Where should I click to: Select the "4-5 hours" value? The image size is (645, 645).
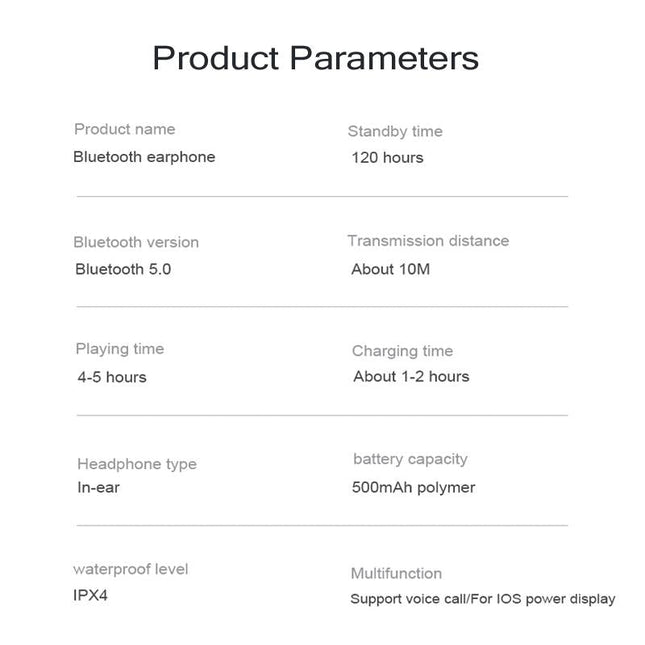[x=112, y=377]
